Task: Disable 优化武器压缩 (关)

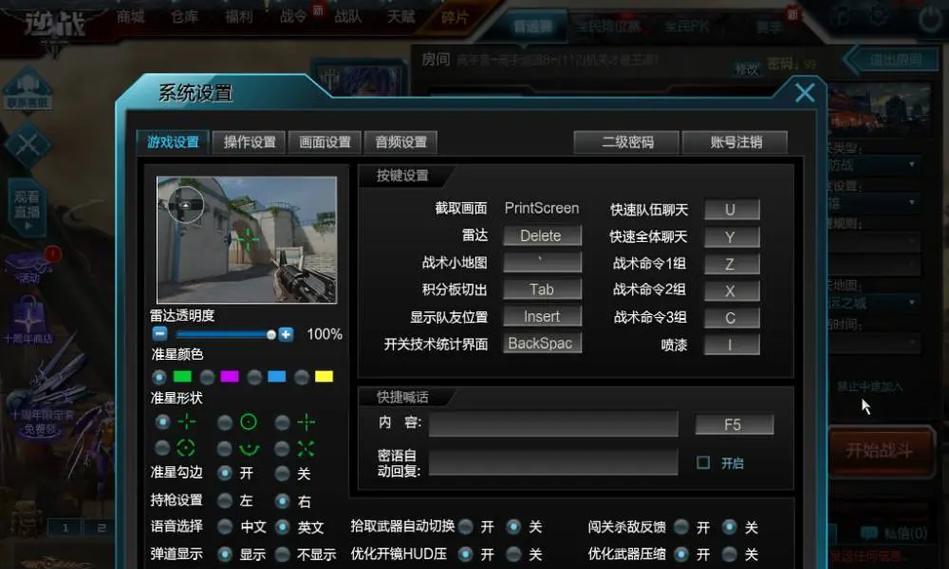Action: [x=729, y=554]
